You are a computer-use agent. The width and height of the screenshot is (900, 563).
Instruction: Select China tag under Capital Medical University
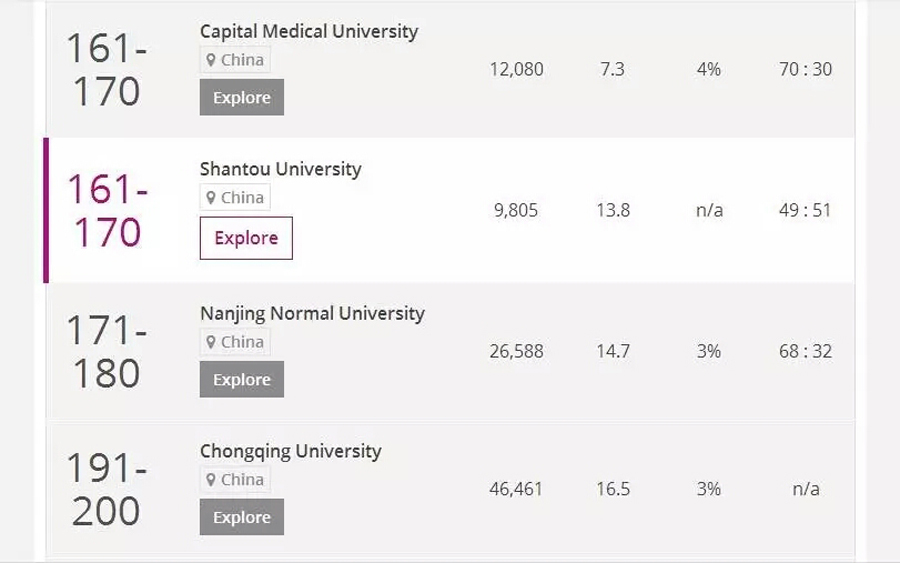(235, 60)
